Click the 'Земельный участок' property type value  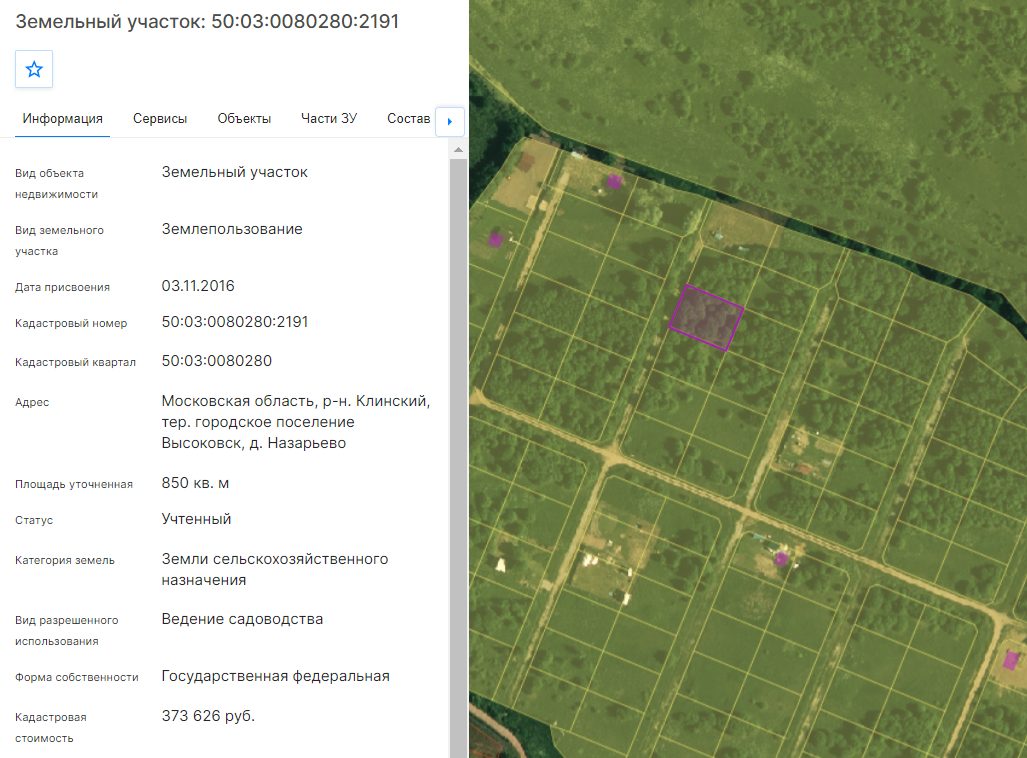click(x=234, y=172)
